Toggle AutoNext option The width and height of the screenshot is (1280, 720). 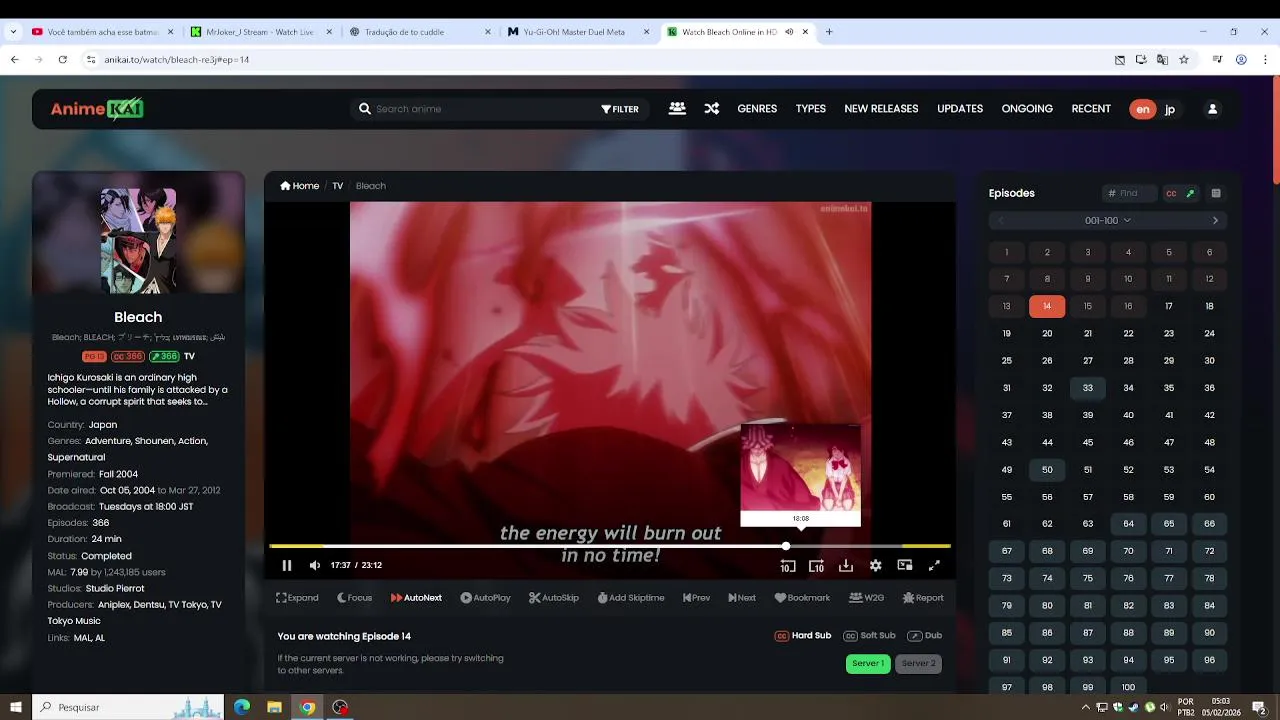(x=416, y=598)
